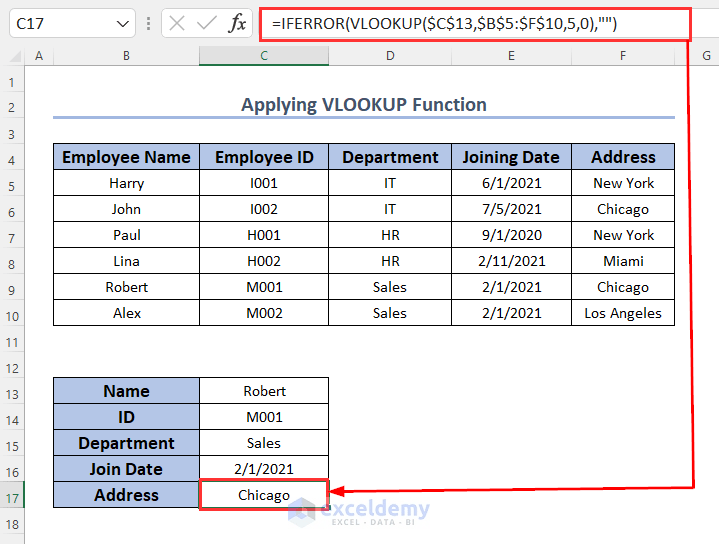Image resolution: width=719 pixels, height=544 pixels.
Task: Select the joining date '9/1/2020'
Action: (x=511, y=235)
